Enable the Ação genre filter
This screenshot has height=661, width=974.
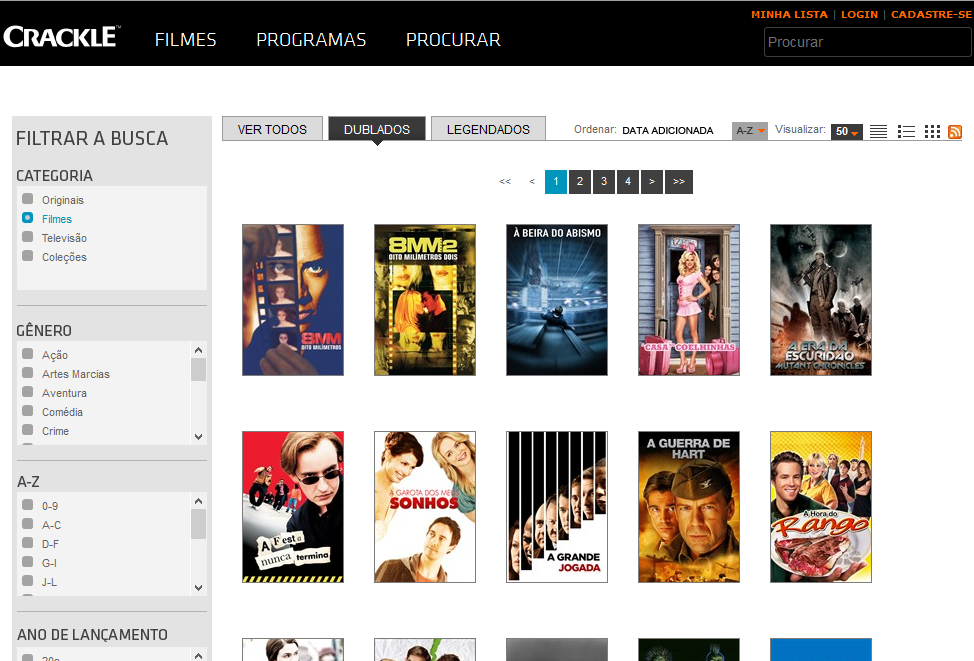click(x=27, y=353)
